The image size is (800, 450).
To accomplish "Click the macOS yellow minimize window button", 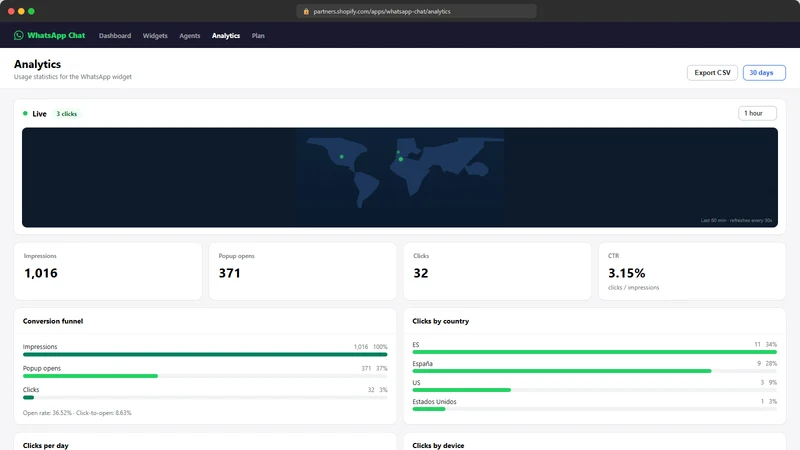I will coord(21,11).
